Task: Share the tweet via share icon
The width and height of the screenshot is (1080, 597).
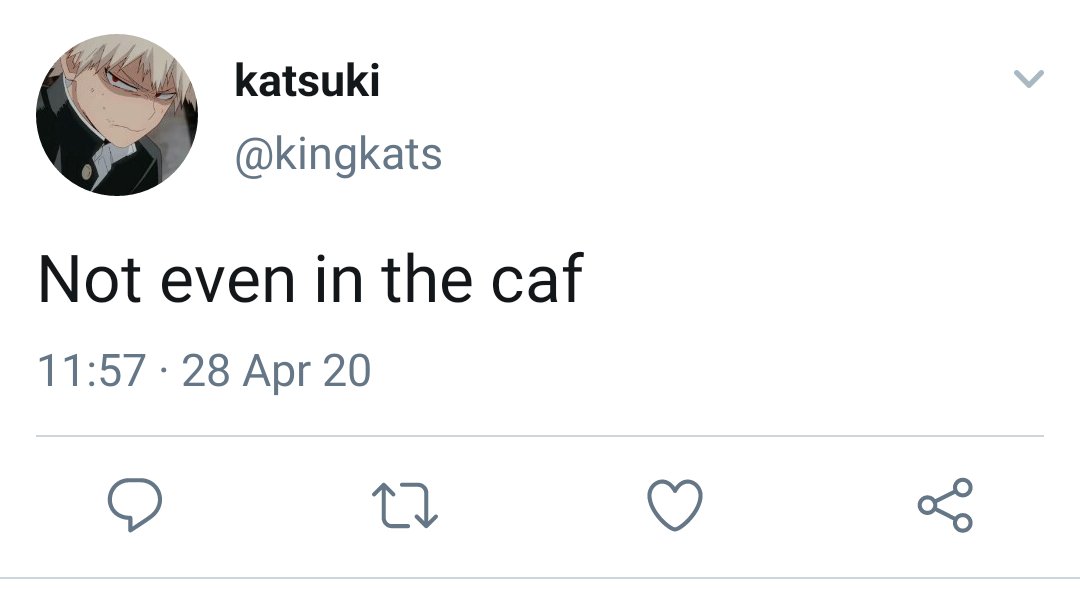Action: click(946, 505)
